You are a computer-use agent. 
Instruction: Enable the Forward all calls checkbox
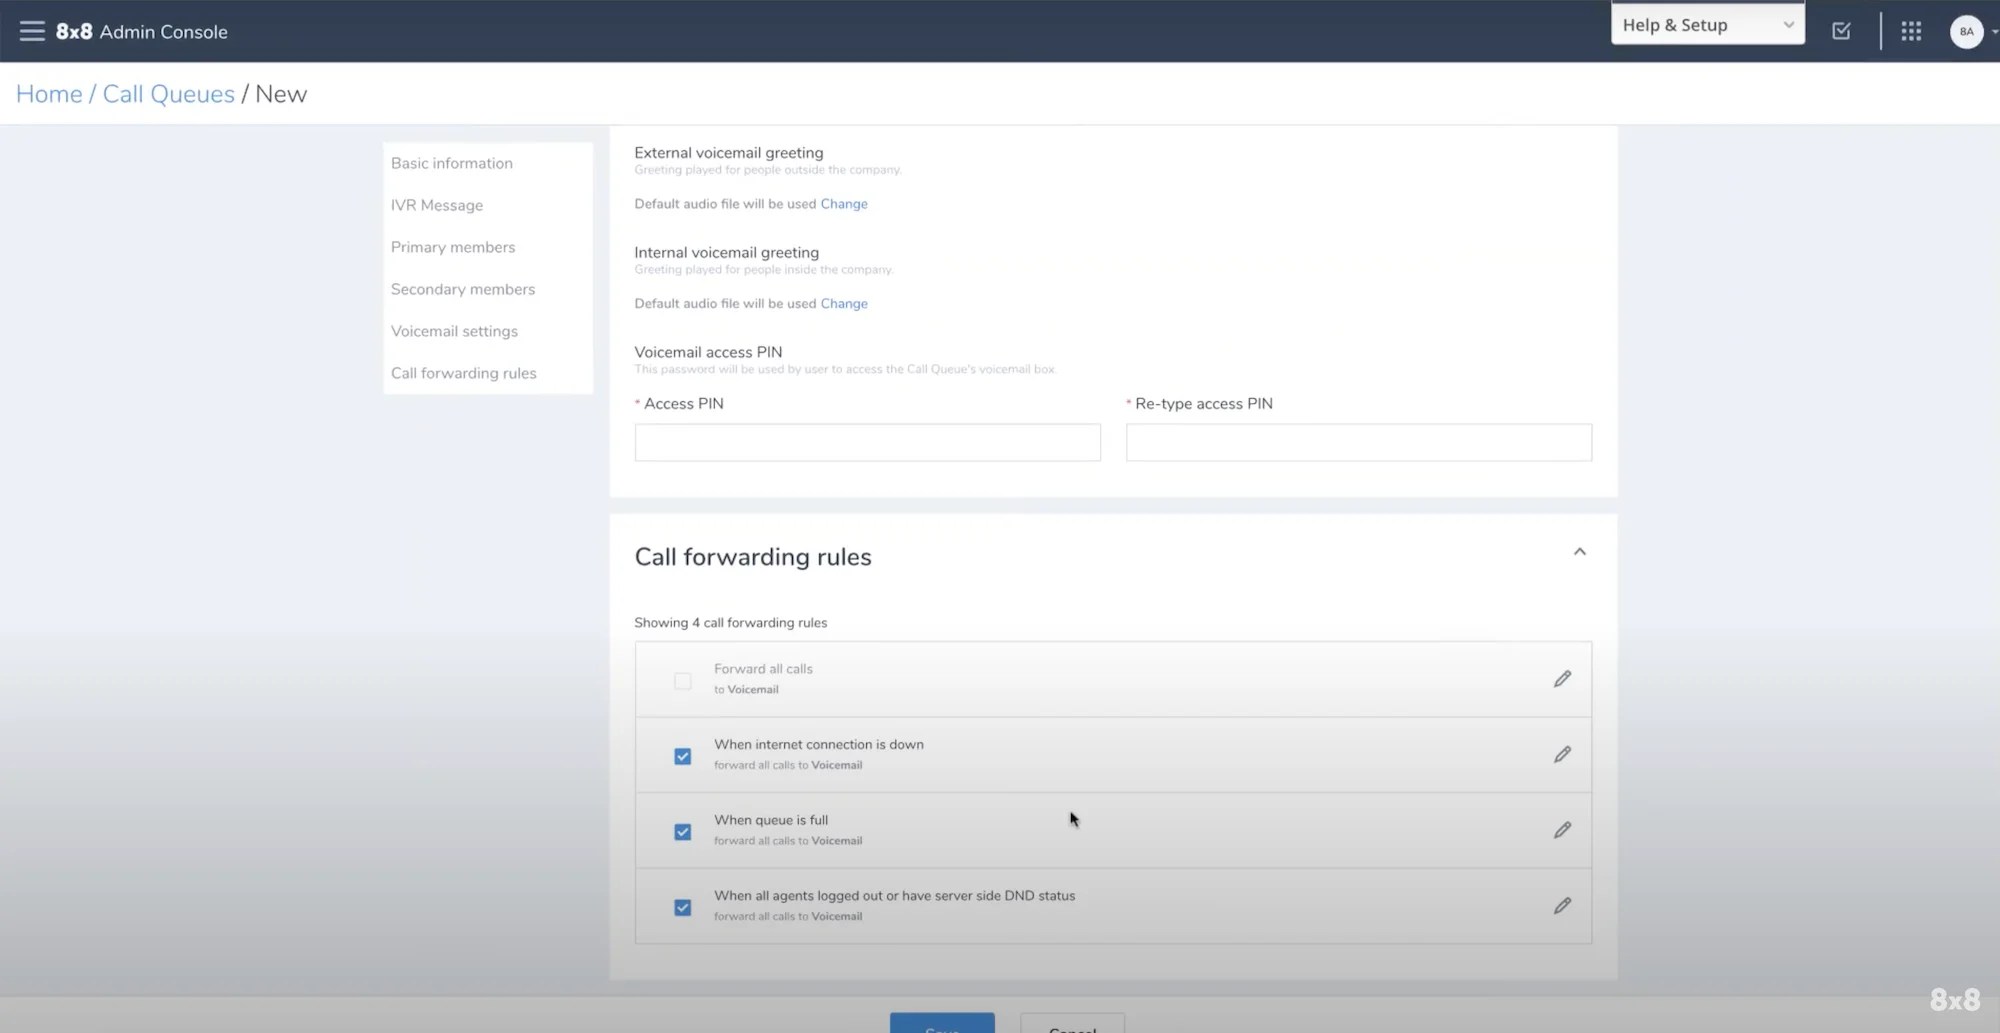(682, 681)
